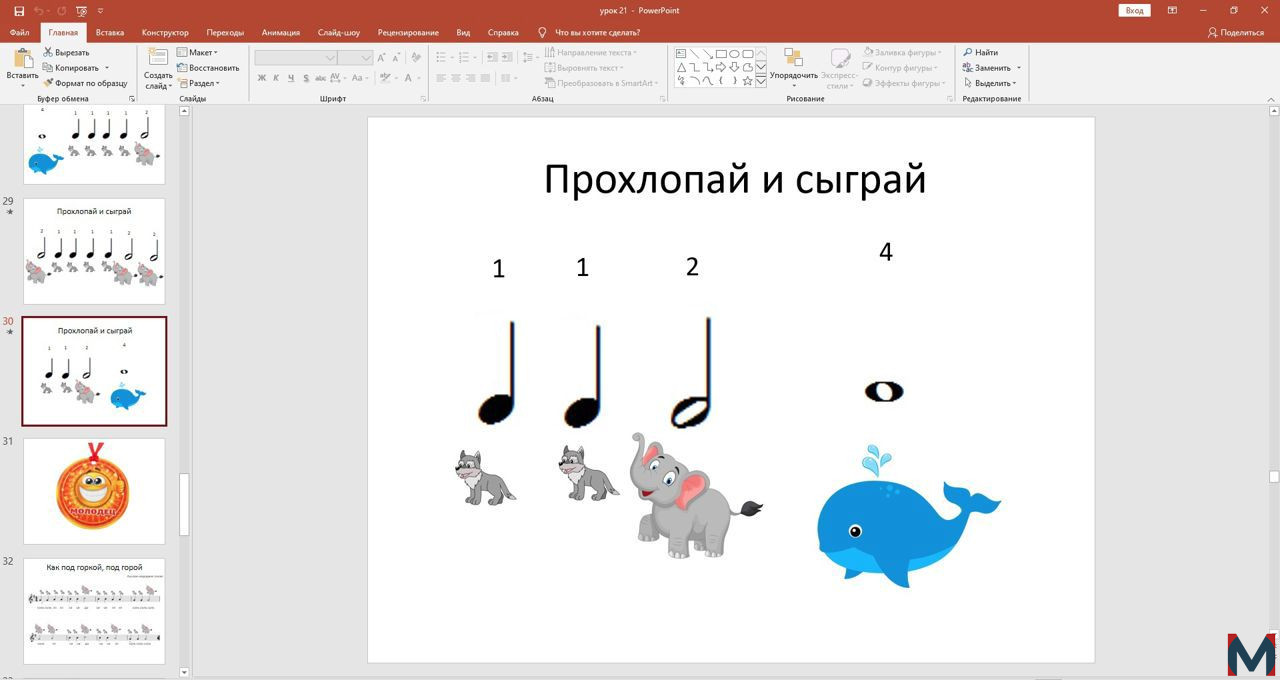
Task: Open Буфер обмена dialog launcher
Action: pyautogui.click(x=132, y=99)
